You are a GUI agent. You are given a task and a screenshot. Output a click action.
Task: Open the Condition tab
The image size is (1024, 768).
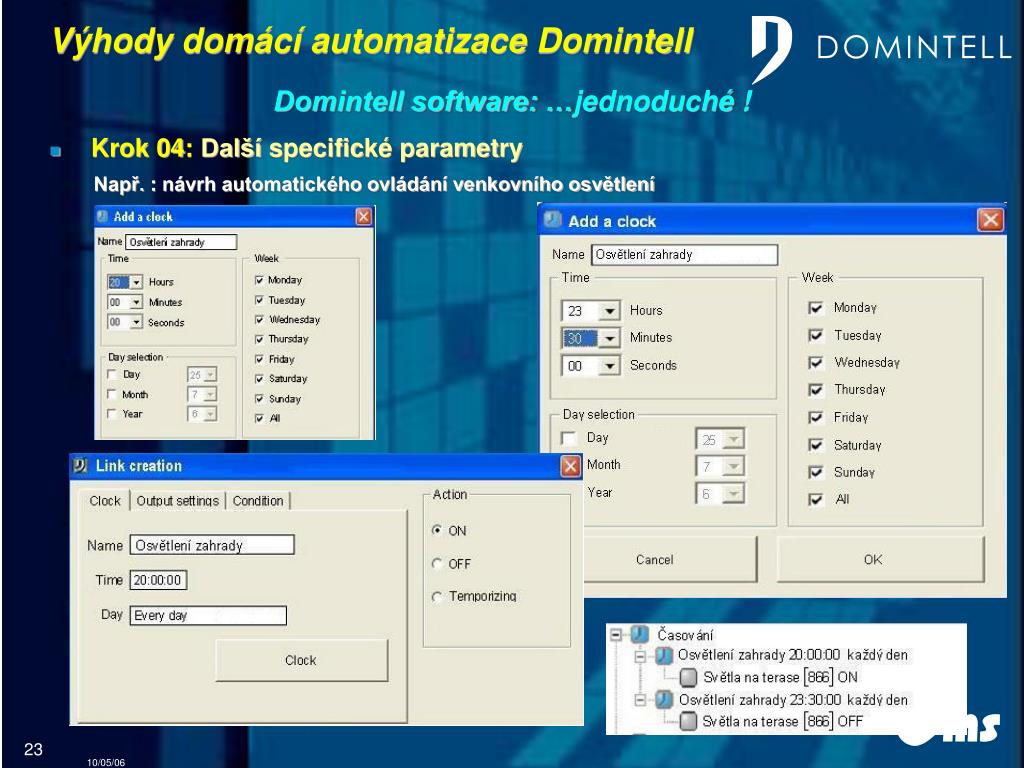[x=258, y=501]
